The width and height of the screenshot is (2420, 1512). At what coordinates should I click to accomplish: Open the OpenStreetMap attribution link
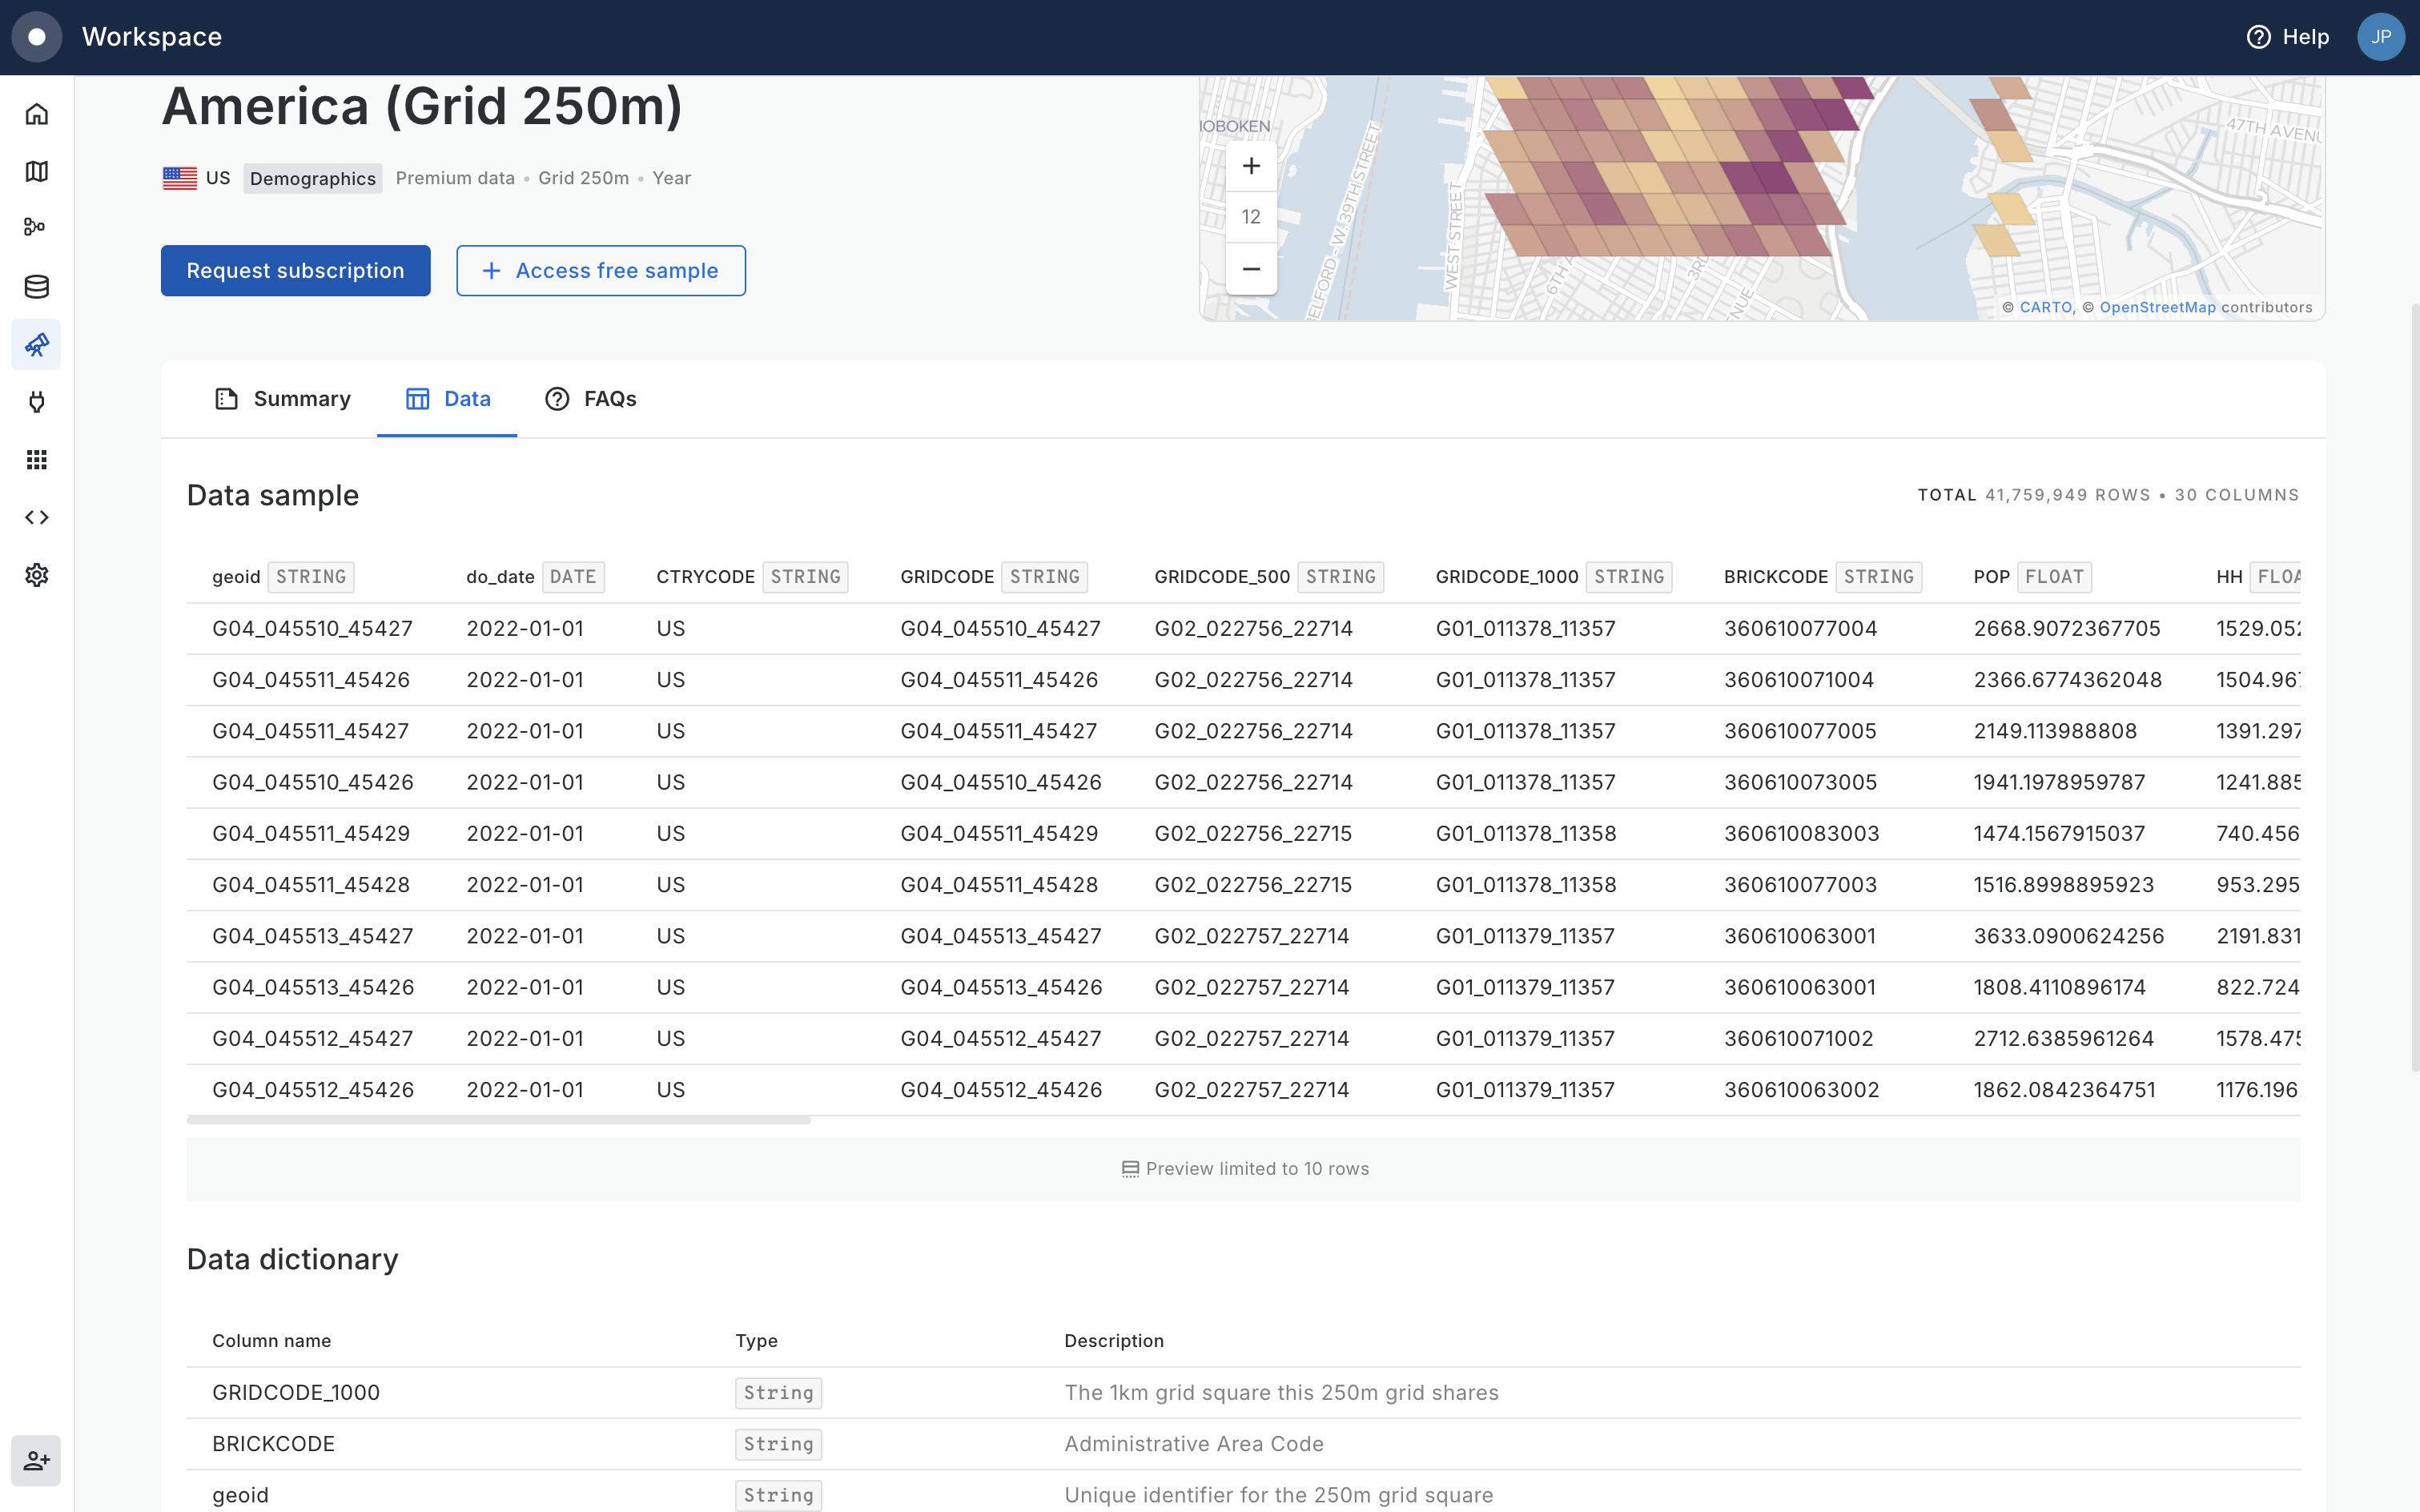(x=2157, y=307)
